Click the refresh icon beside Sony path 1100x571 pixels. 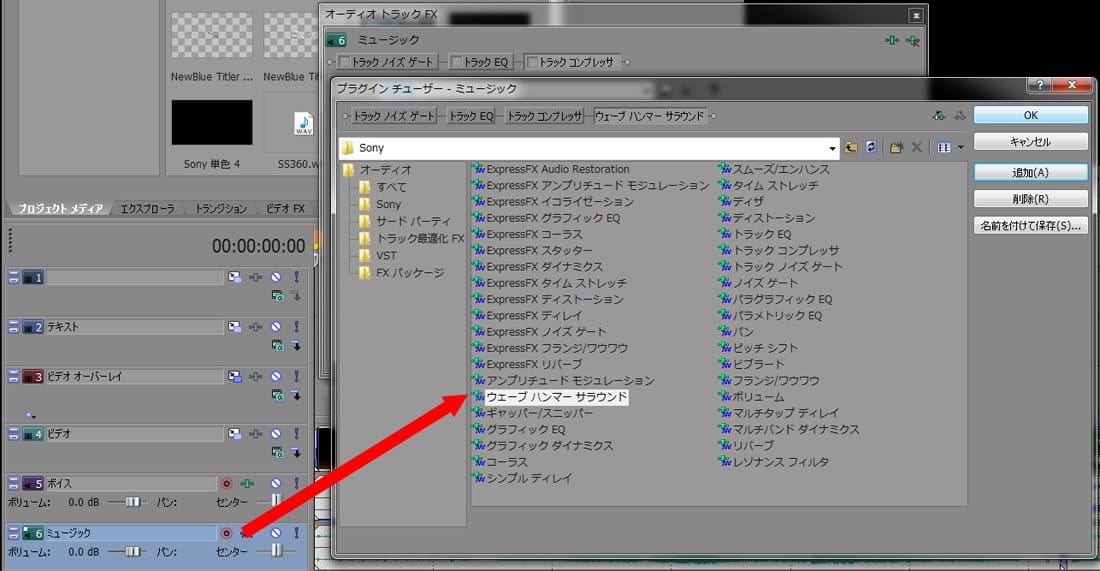pyautogui.click(x=871, y=147)
